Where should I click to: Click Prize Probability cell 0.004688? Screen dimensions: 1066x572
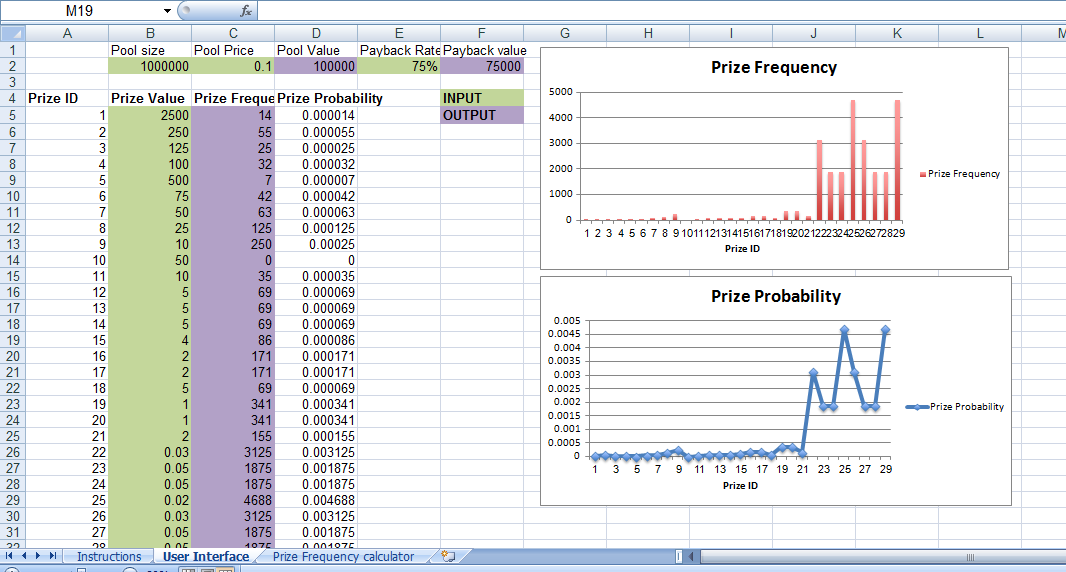316,500
